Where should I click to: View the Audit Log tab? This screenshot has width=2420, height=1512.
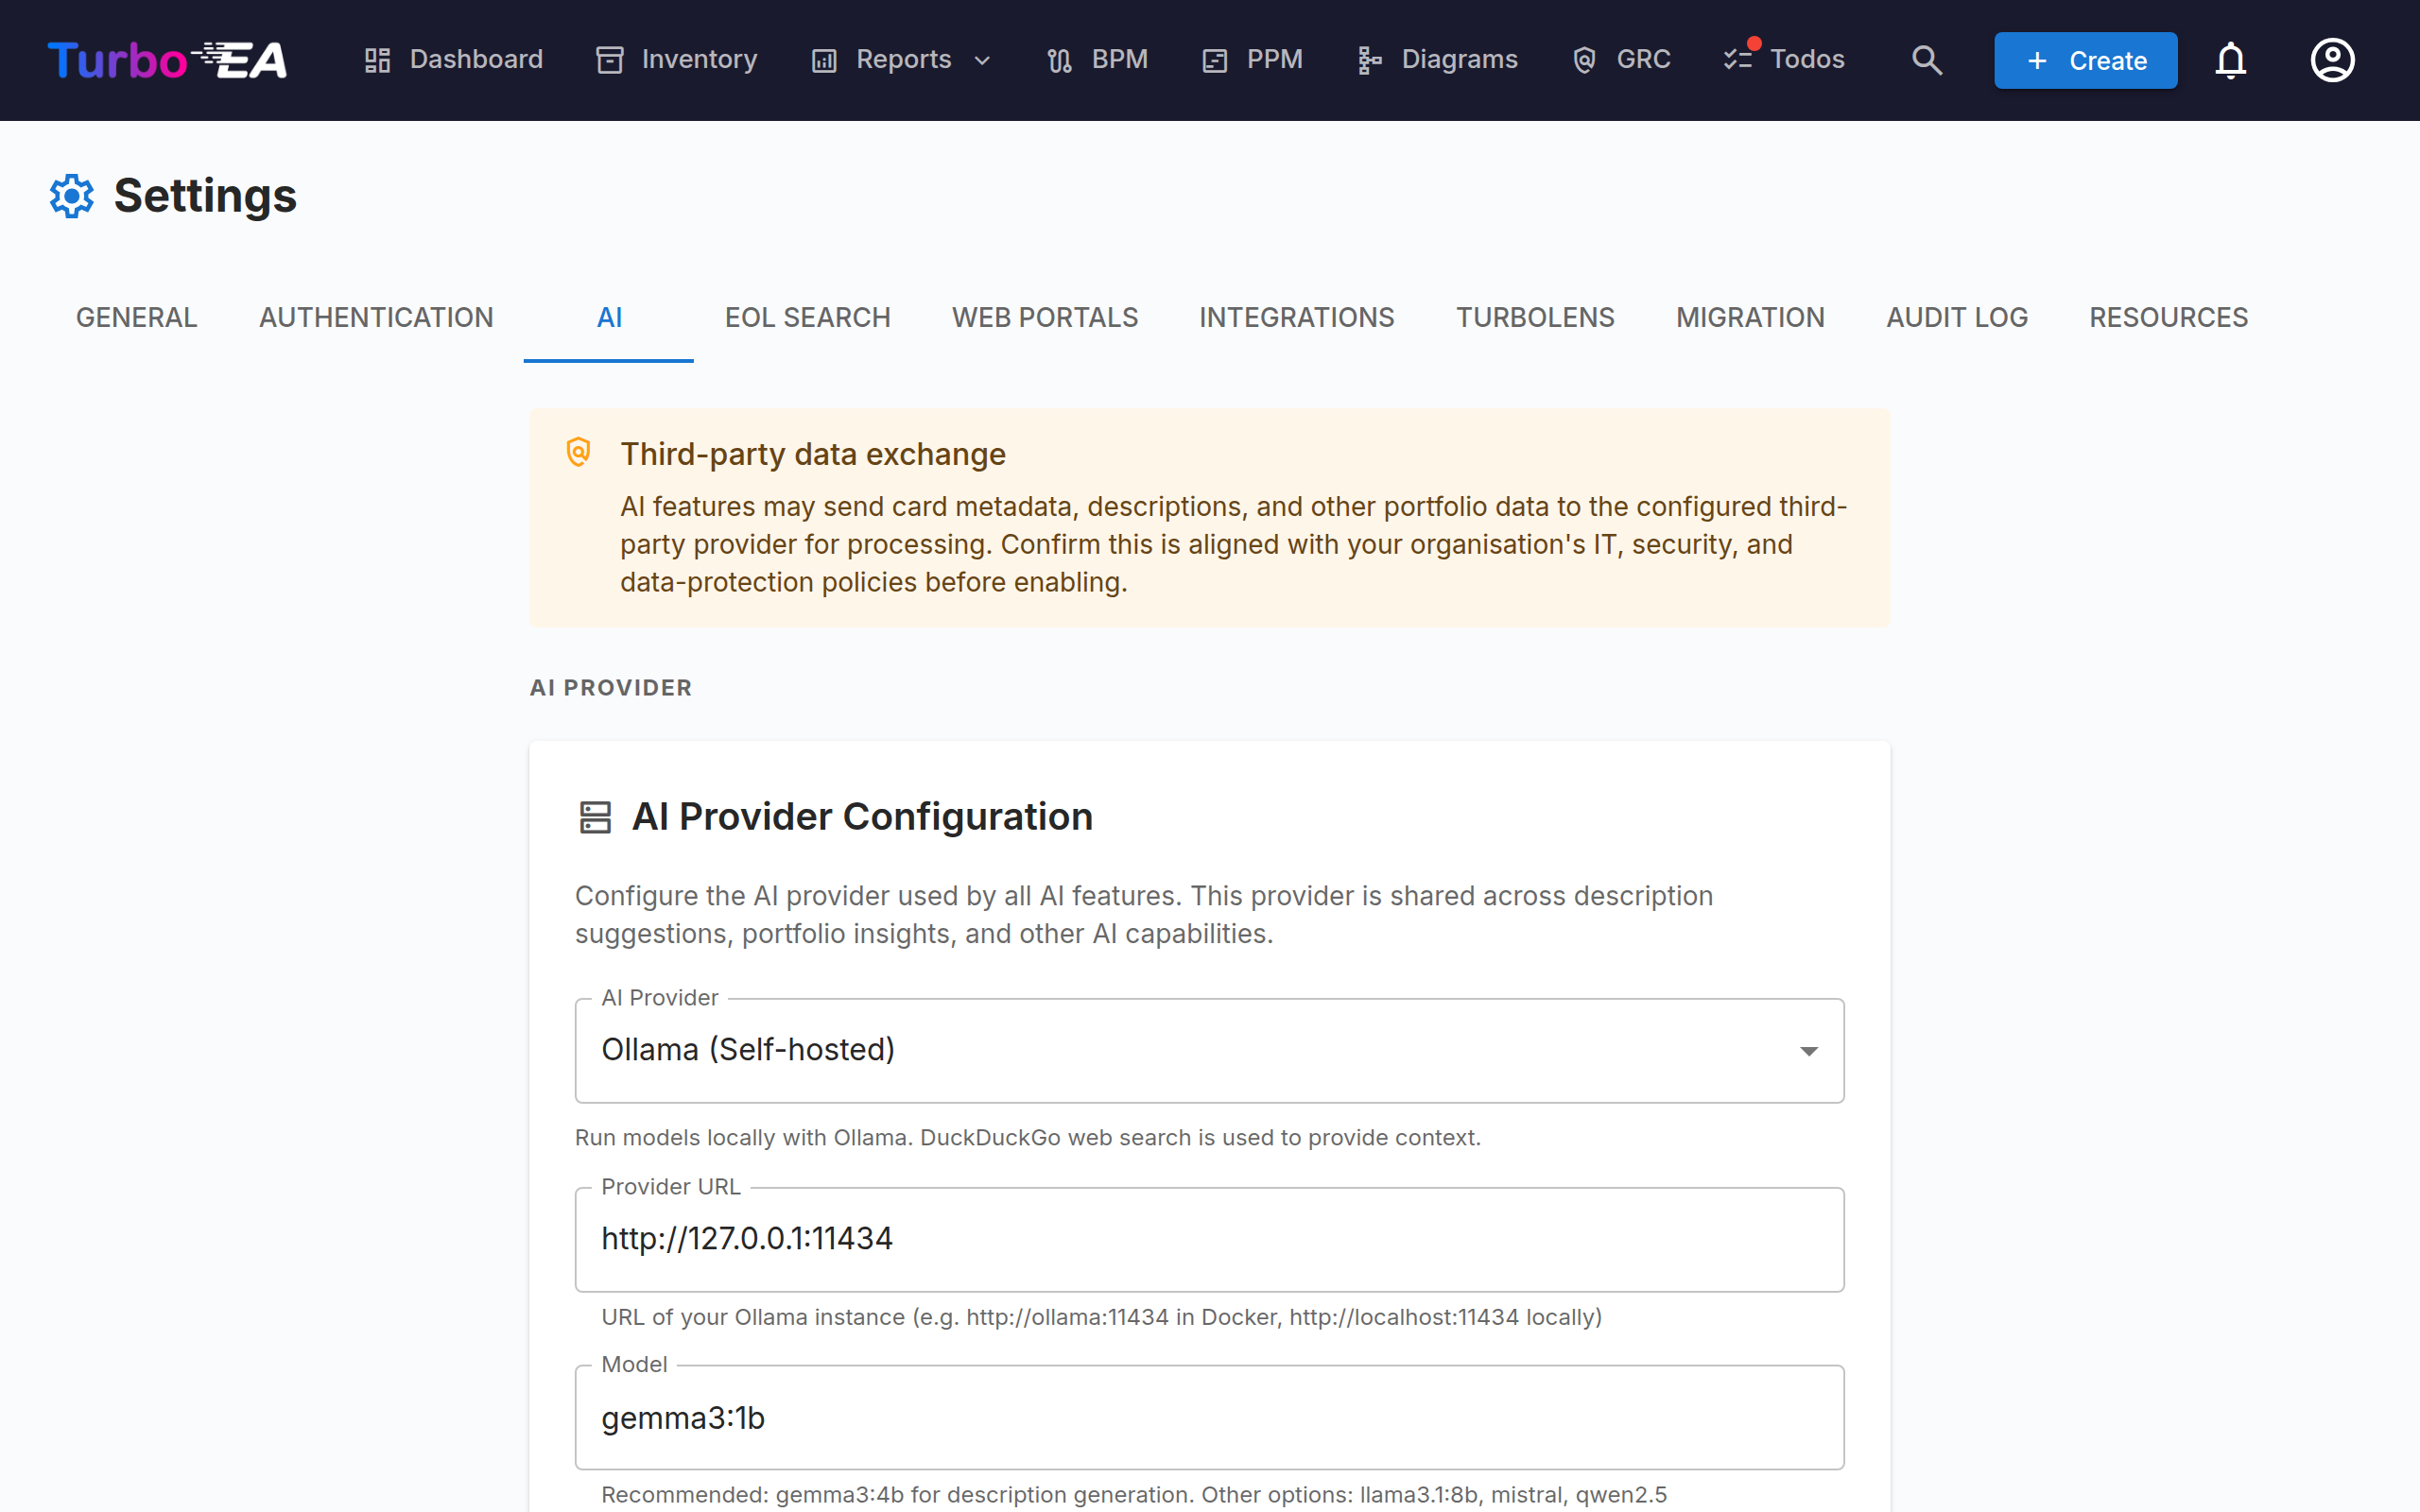point(1957,317)
